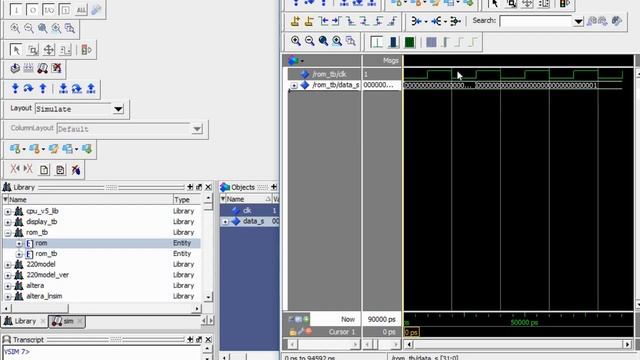Click the Step into icon in left toolbar
The width and height of the screenshot is (640, 360).
[15, 88]
